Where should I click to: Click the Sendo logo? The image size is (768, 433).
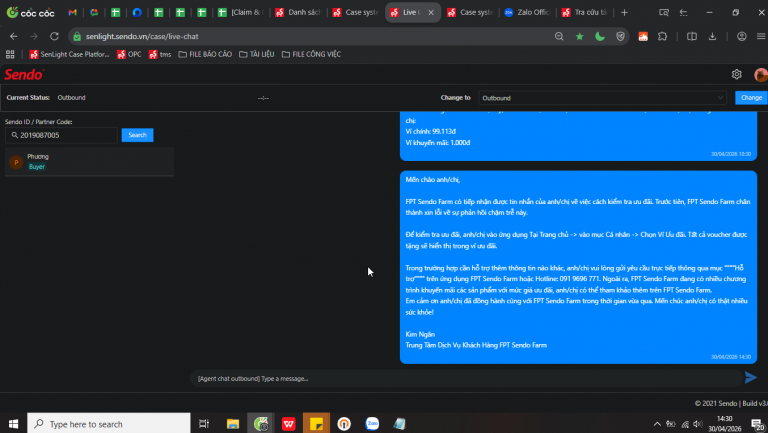point(24,74)
